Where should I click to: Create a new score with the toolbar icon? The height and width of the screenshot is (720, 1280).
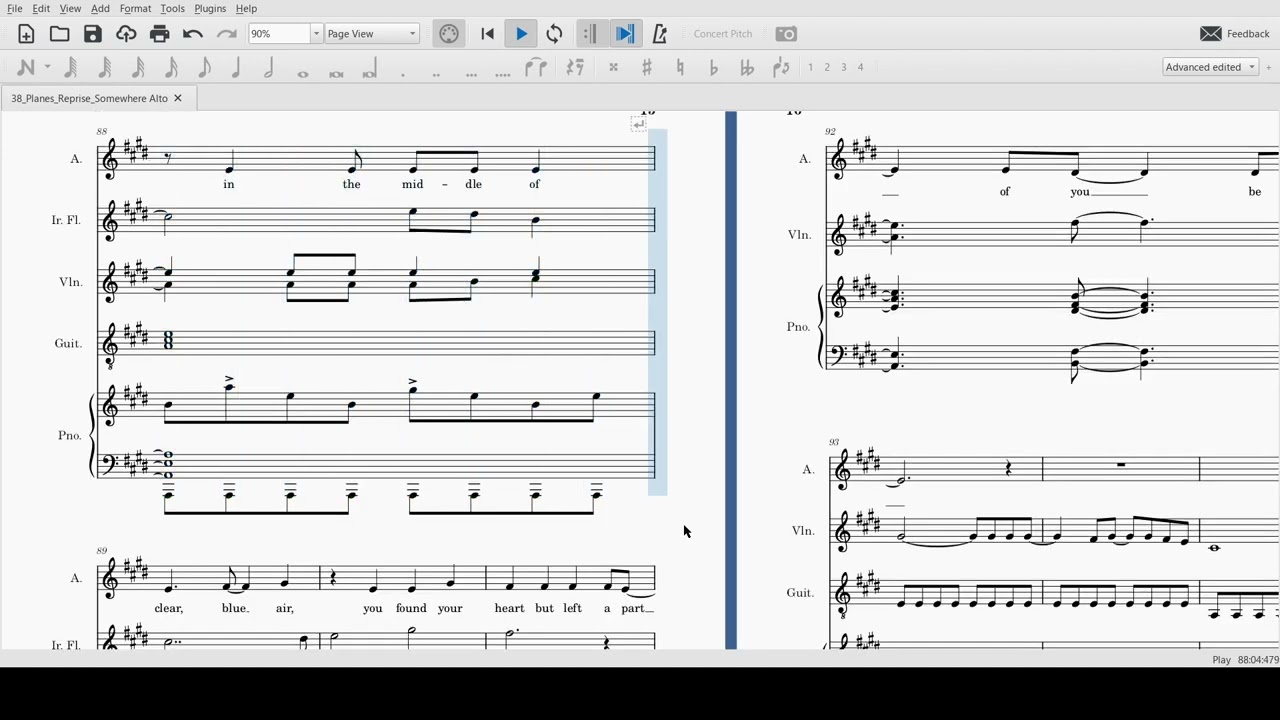point(26,34)
